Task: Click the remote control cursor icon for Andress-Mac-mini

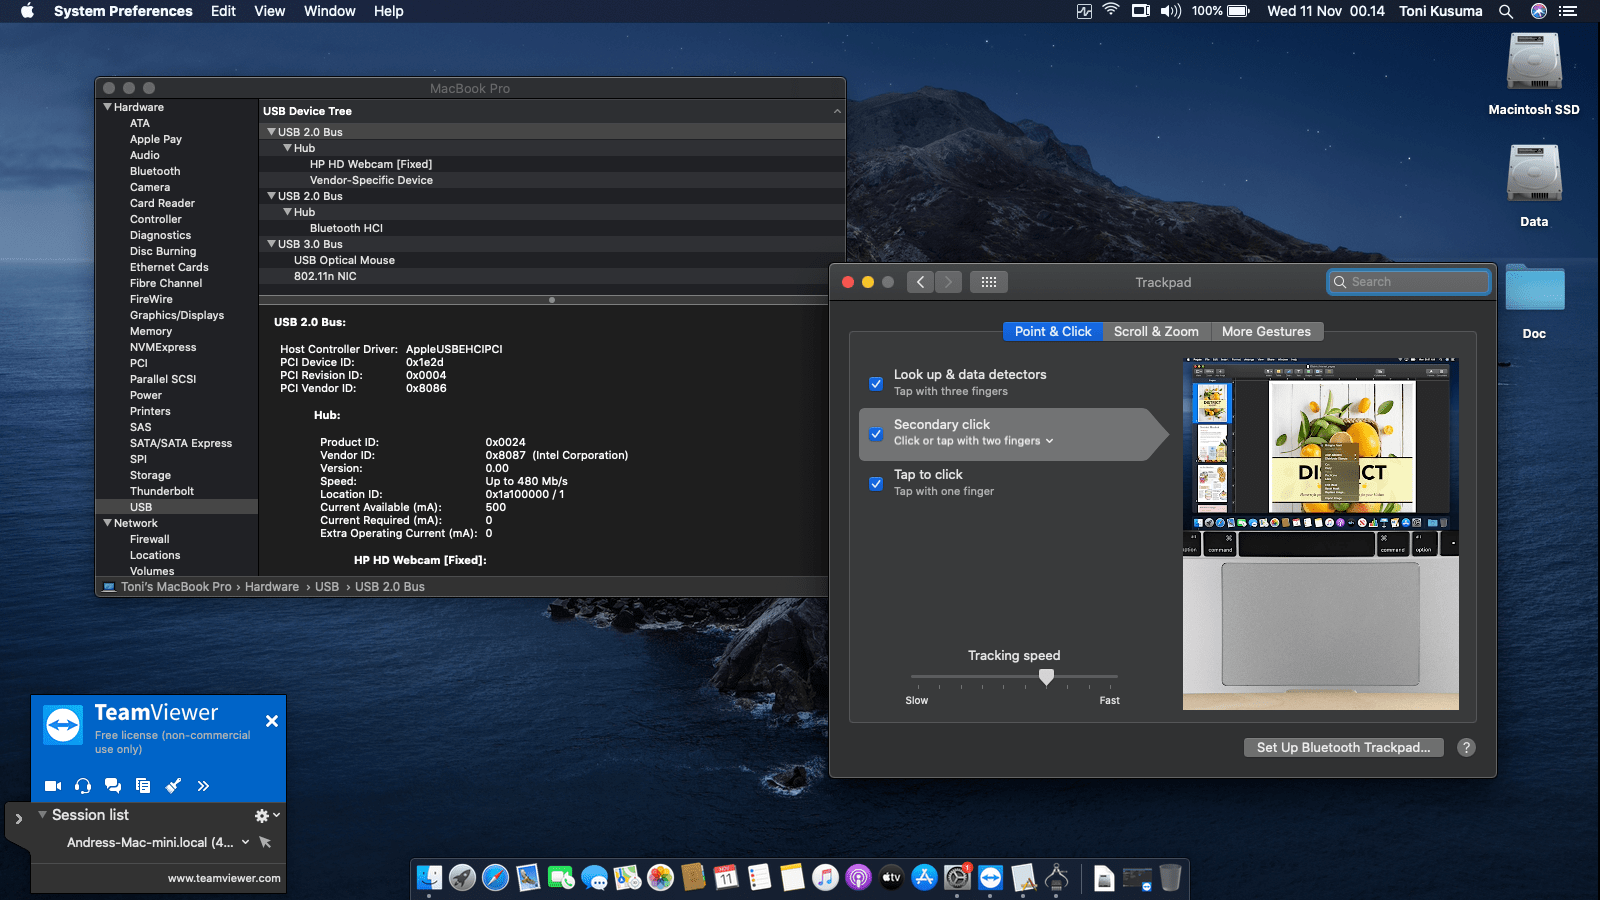Action: (x=265, y=842)
